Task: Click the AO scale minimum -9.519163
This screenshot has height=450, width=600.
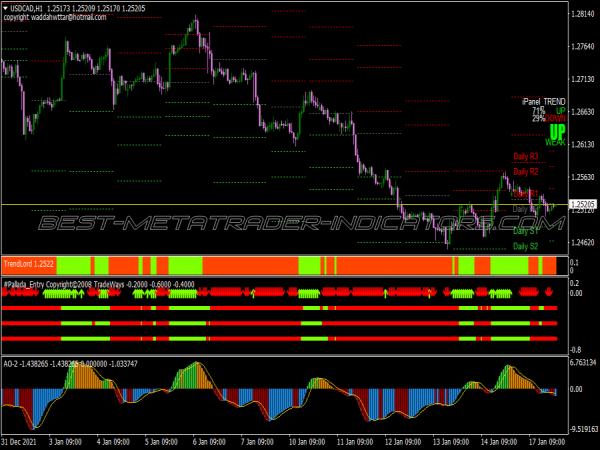Action: 584,429
